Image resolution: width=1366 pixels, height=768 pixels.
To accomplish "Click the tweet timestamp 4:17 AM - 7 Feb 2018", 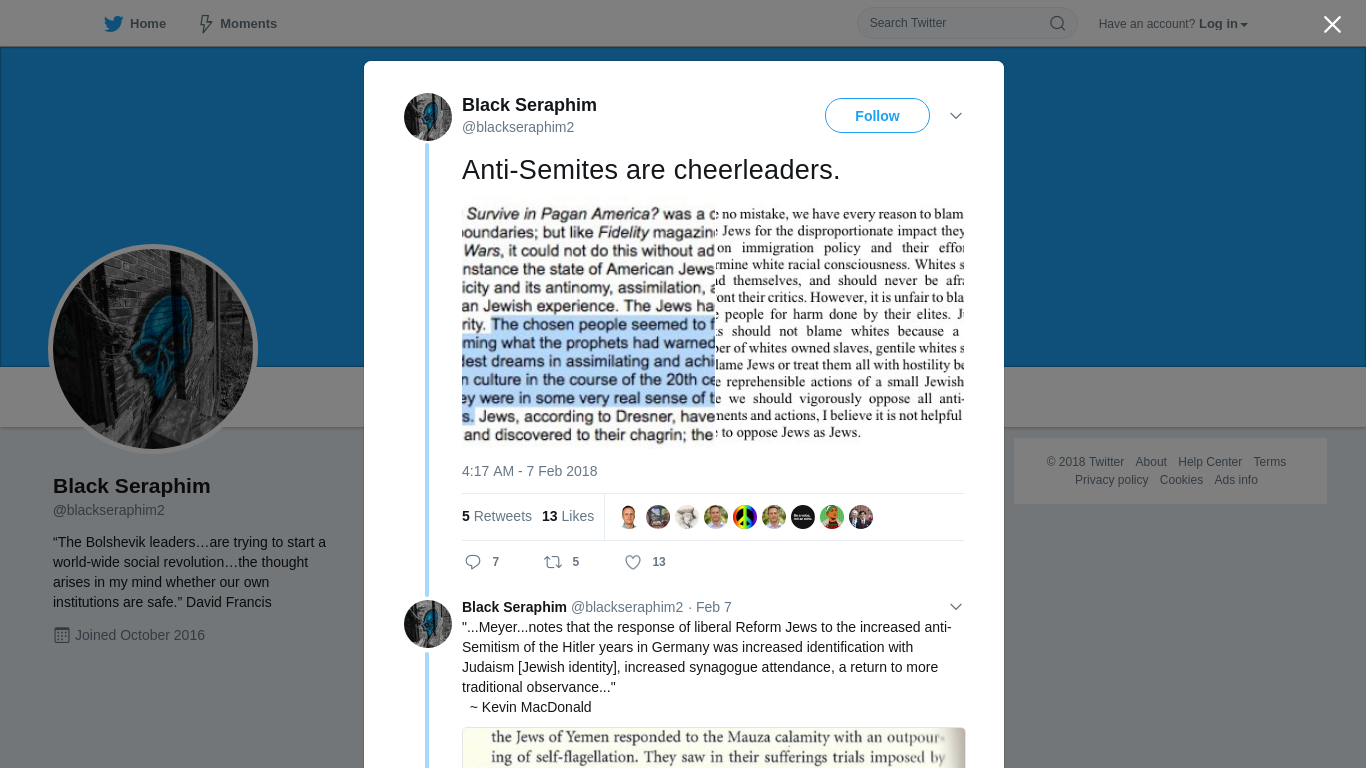I will (x=530, y=471).
